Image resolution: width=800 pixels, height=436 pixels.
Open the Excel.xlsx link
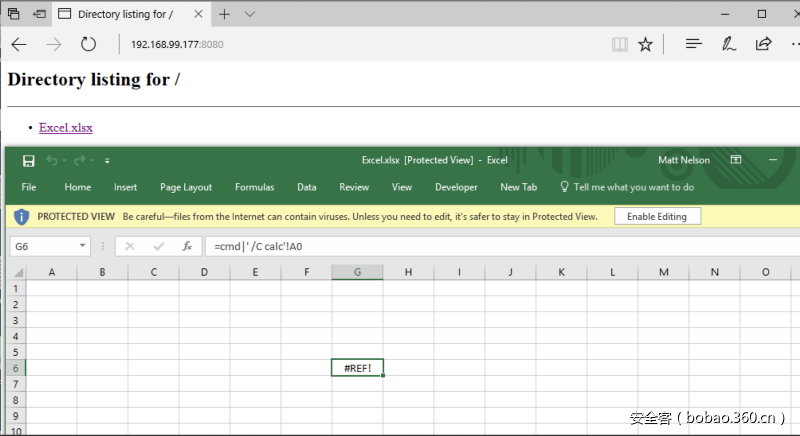(65, 127)
